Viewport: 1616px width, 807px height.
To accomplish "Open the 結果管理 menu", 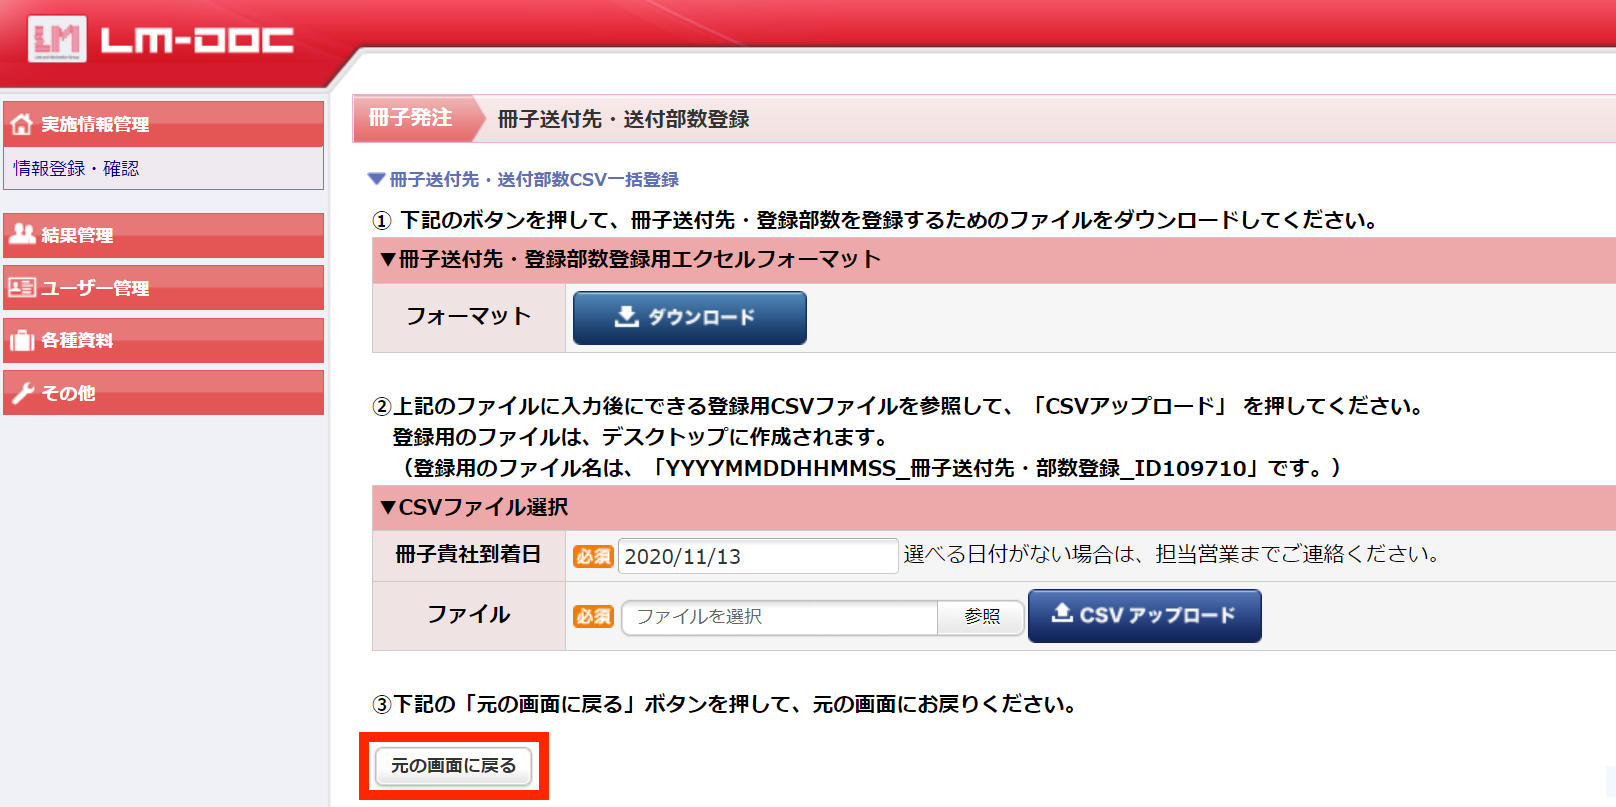I will (x=77, y=235).
